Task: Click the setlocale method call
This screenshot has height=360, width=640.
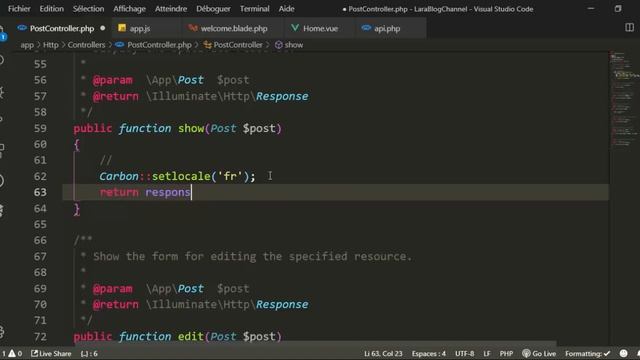Action: coord(181,176)
